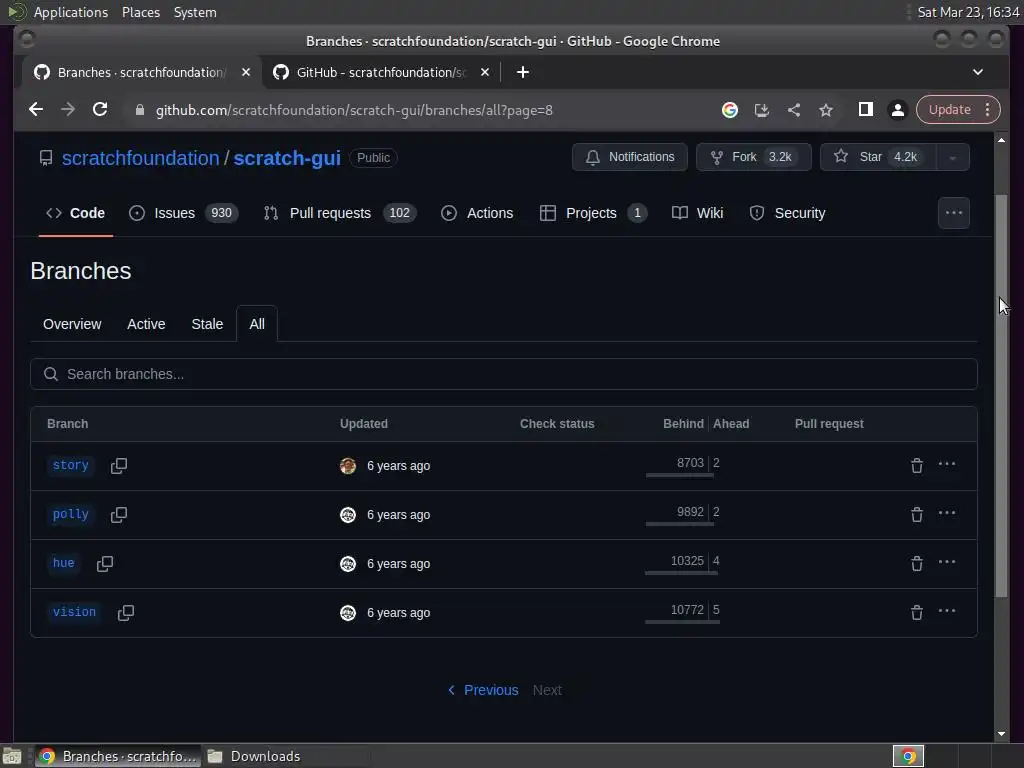Open the Chrome three-dot menu

click(987, 110)
